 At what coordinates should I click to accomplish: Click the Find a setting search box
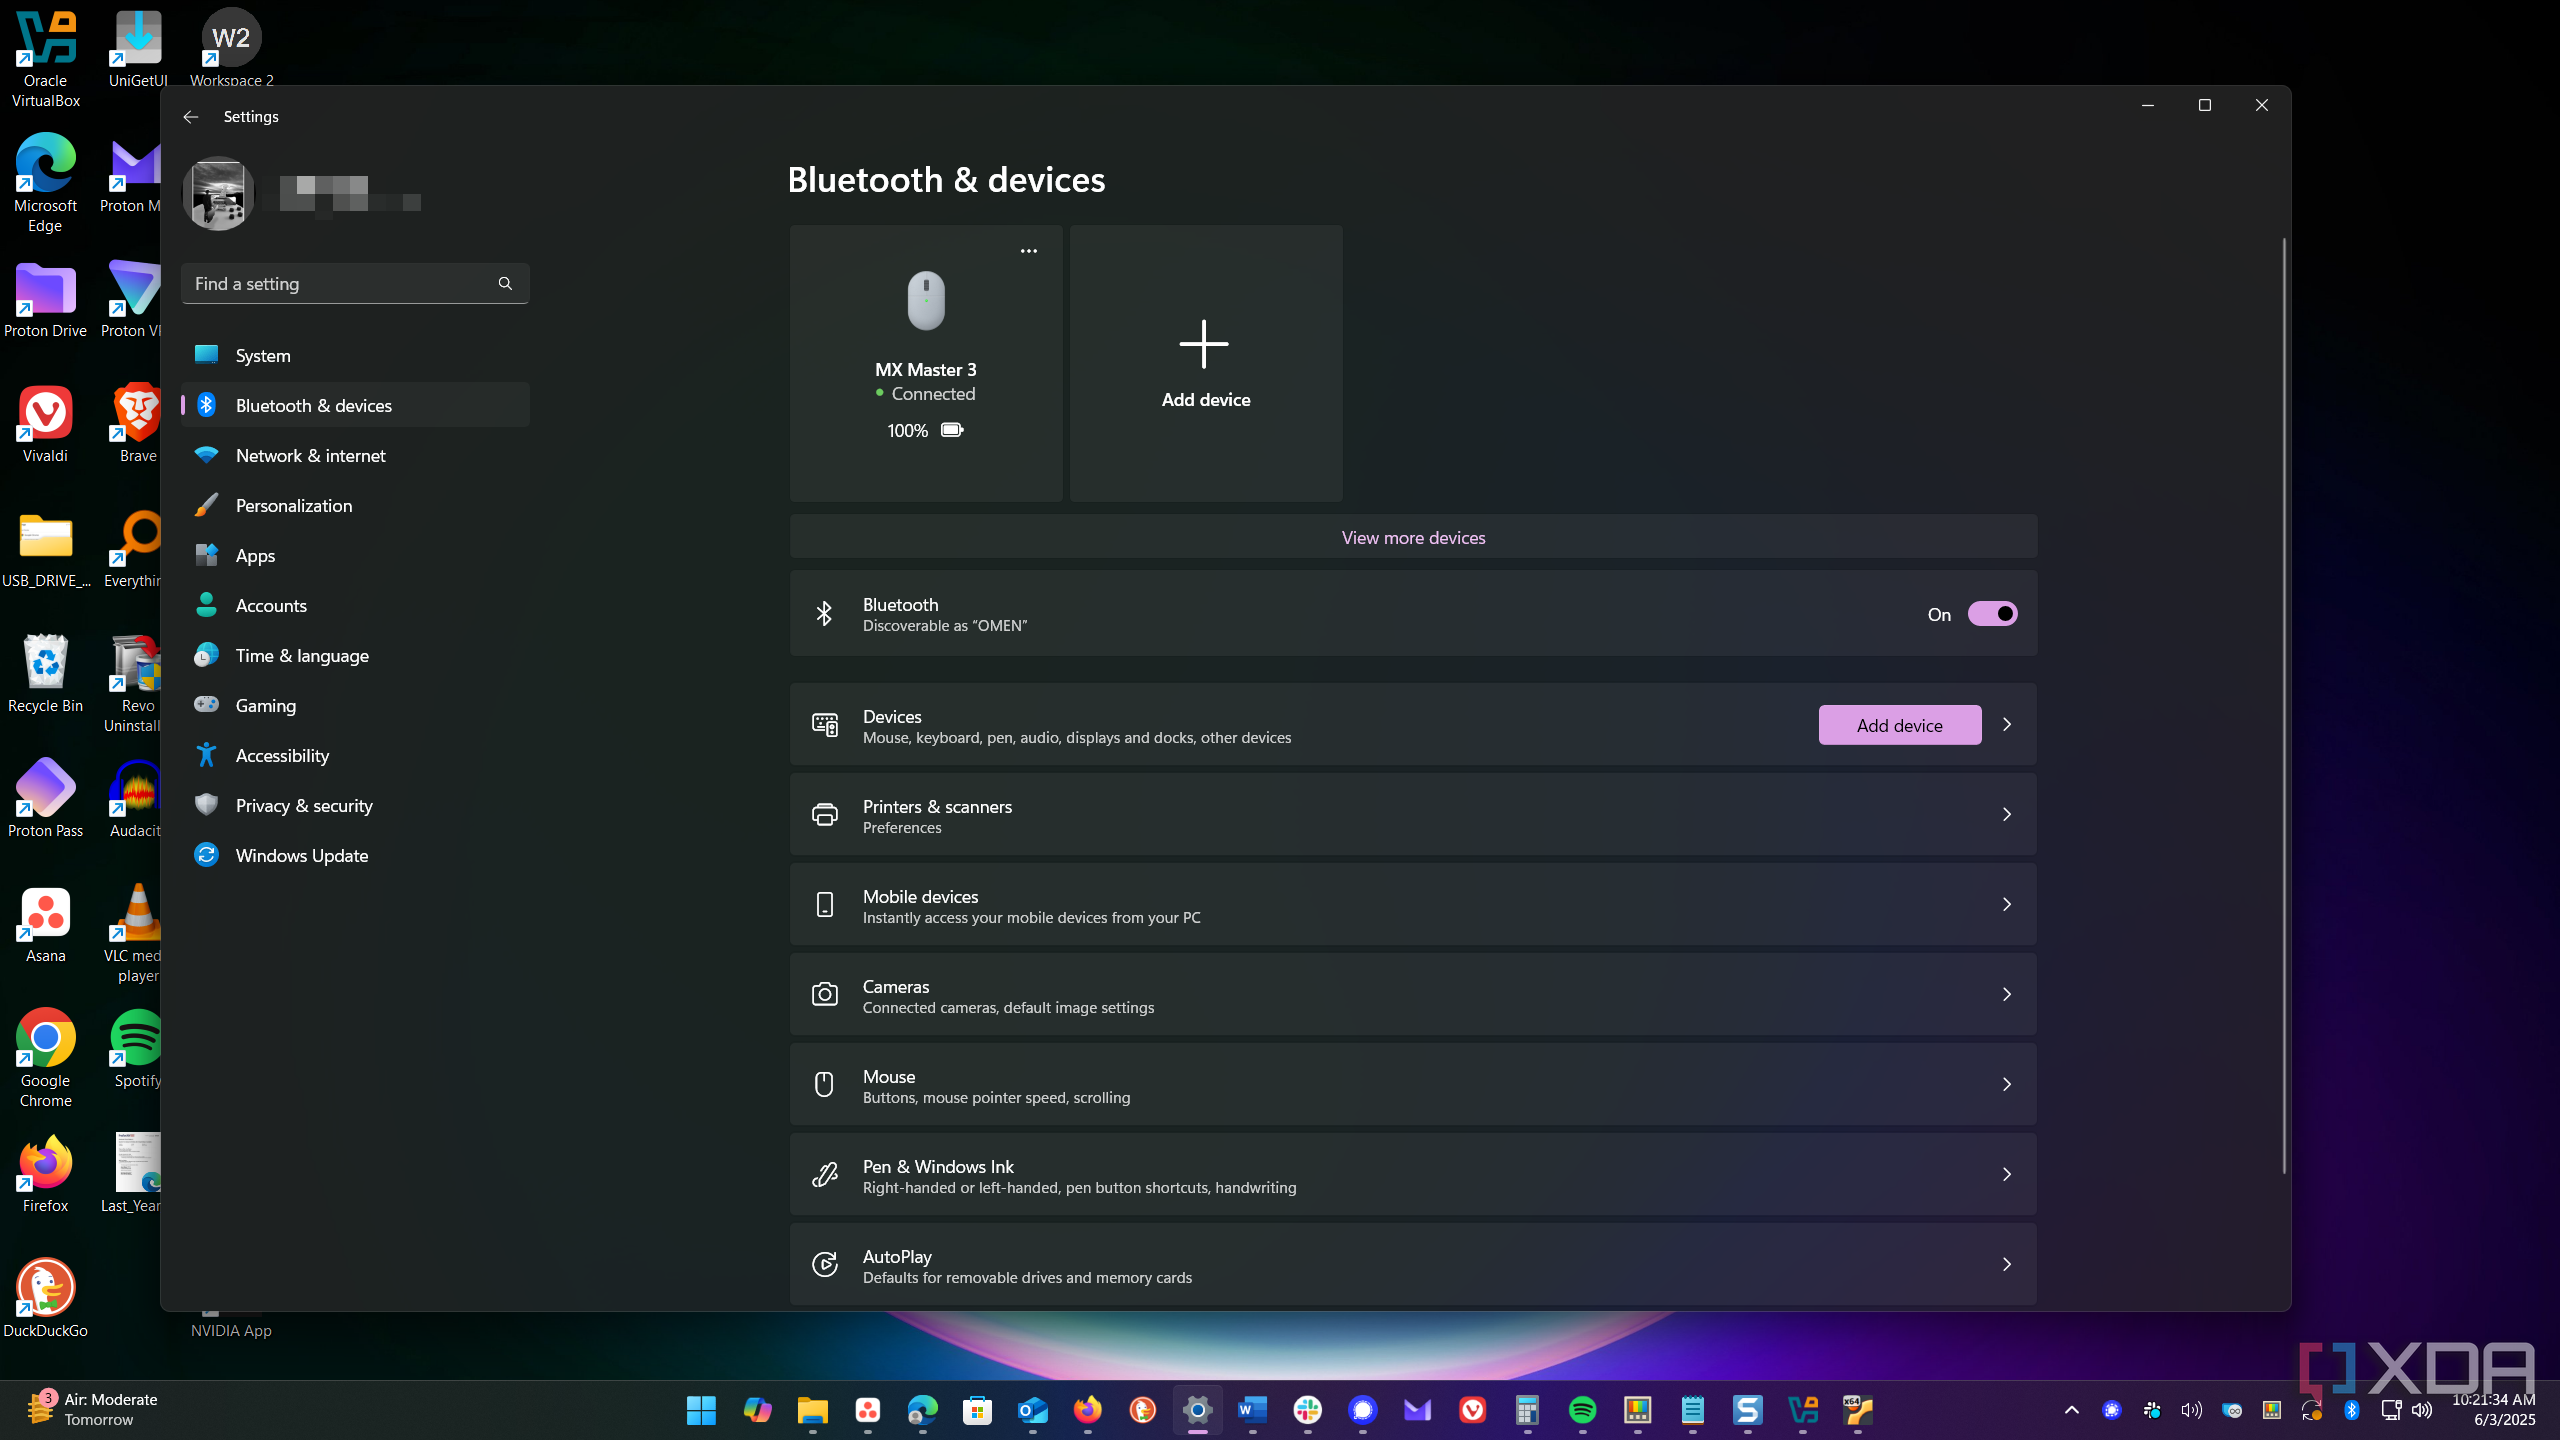(x=355, y=284)
